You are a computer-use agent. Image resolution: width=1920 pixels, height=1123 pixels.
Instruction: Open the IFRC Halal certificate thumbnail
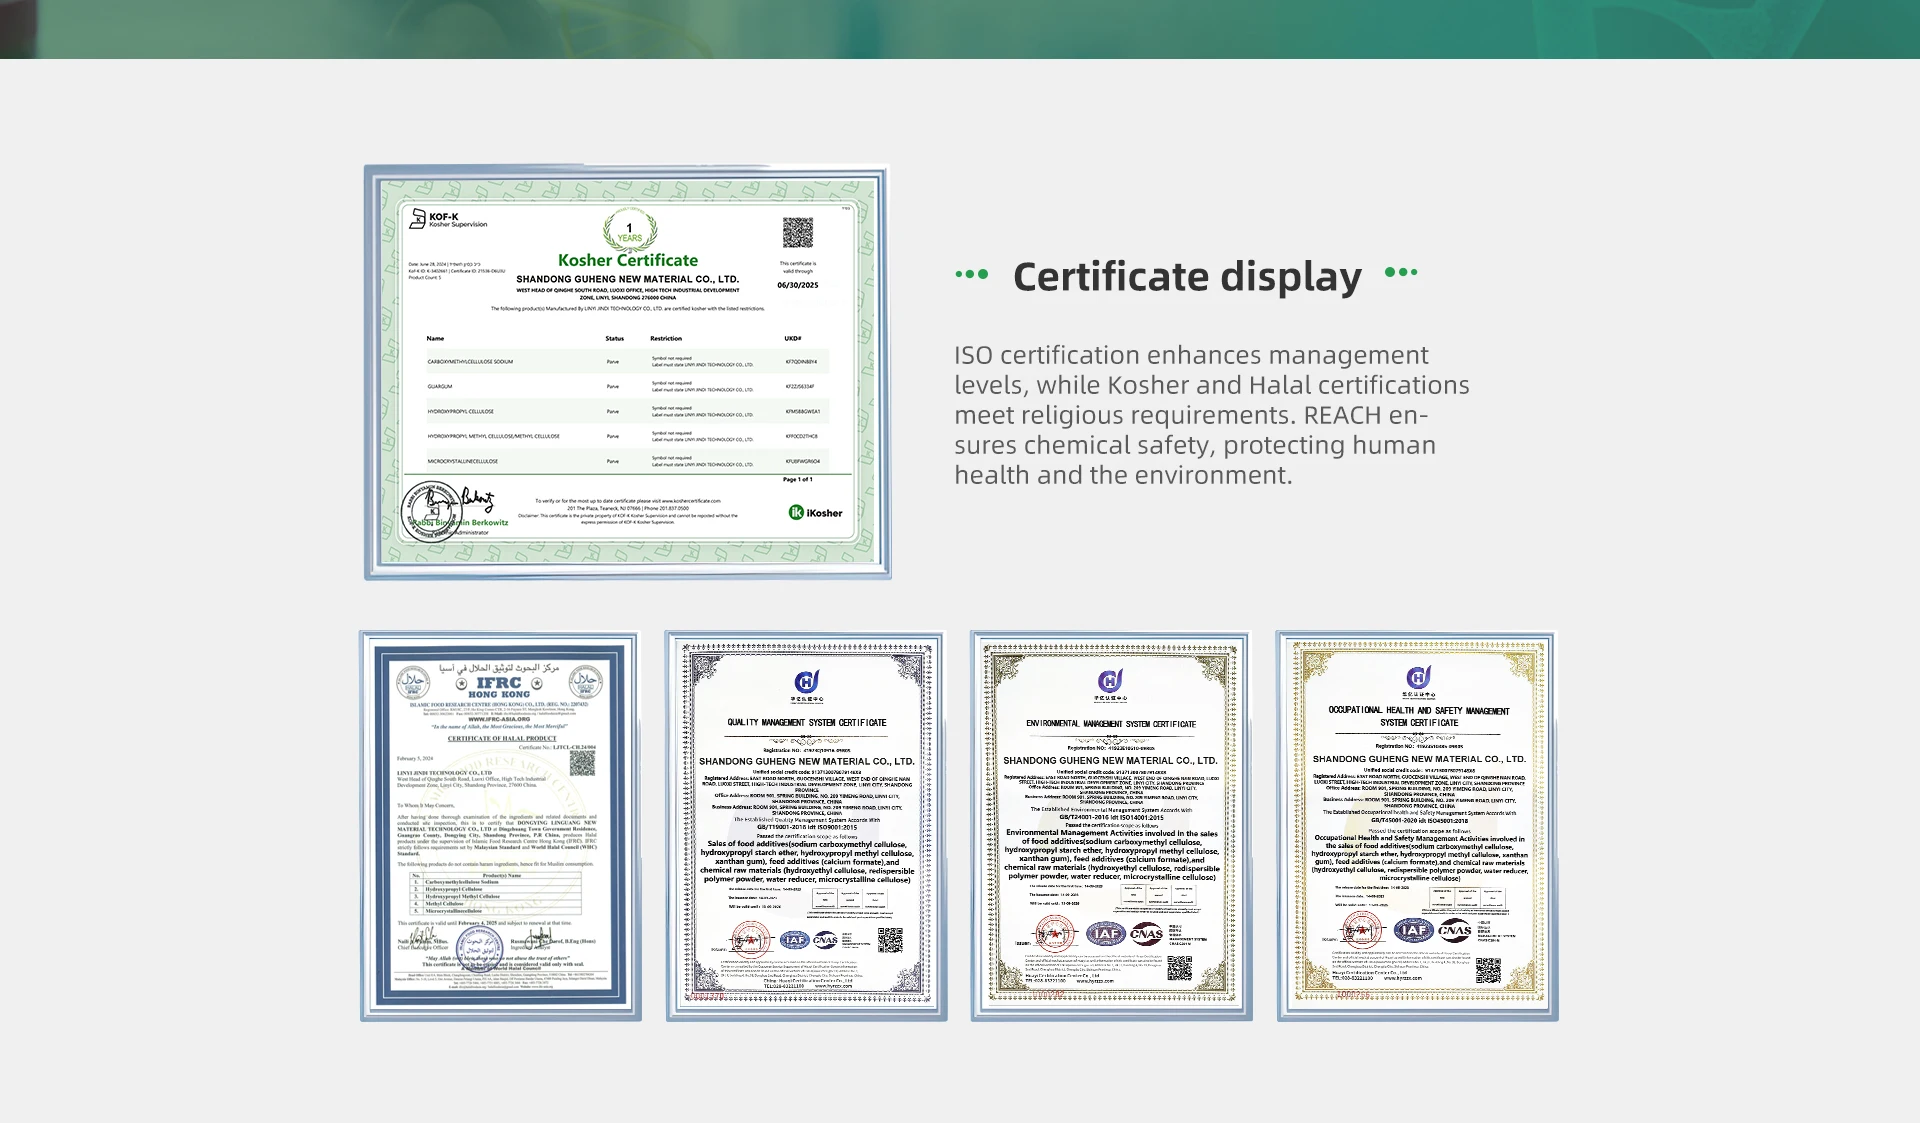pos(500,825)
